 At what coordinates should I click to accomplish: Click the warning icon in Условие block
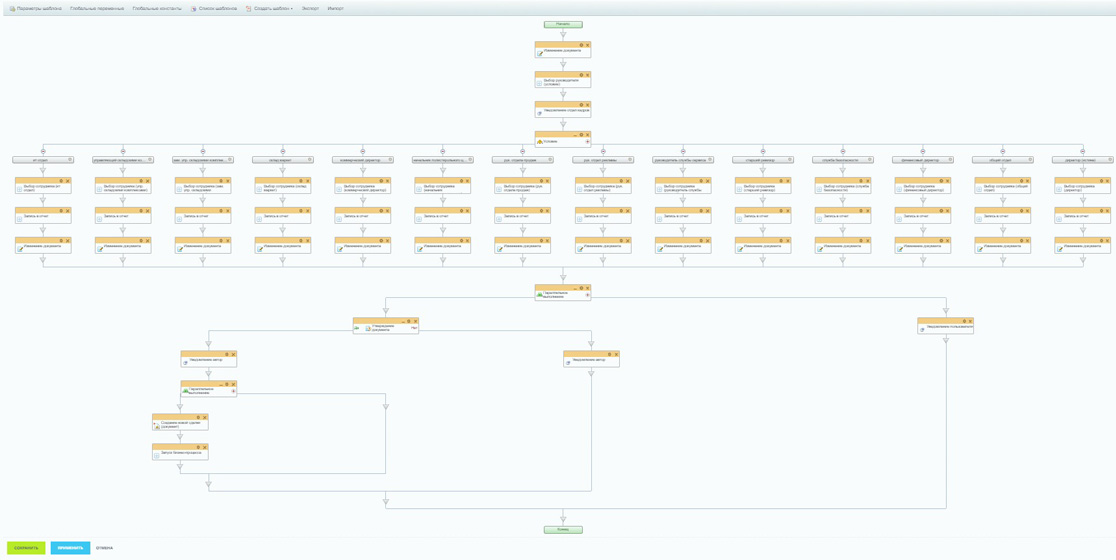click(x=539, y=142)
